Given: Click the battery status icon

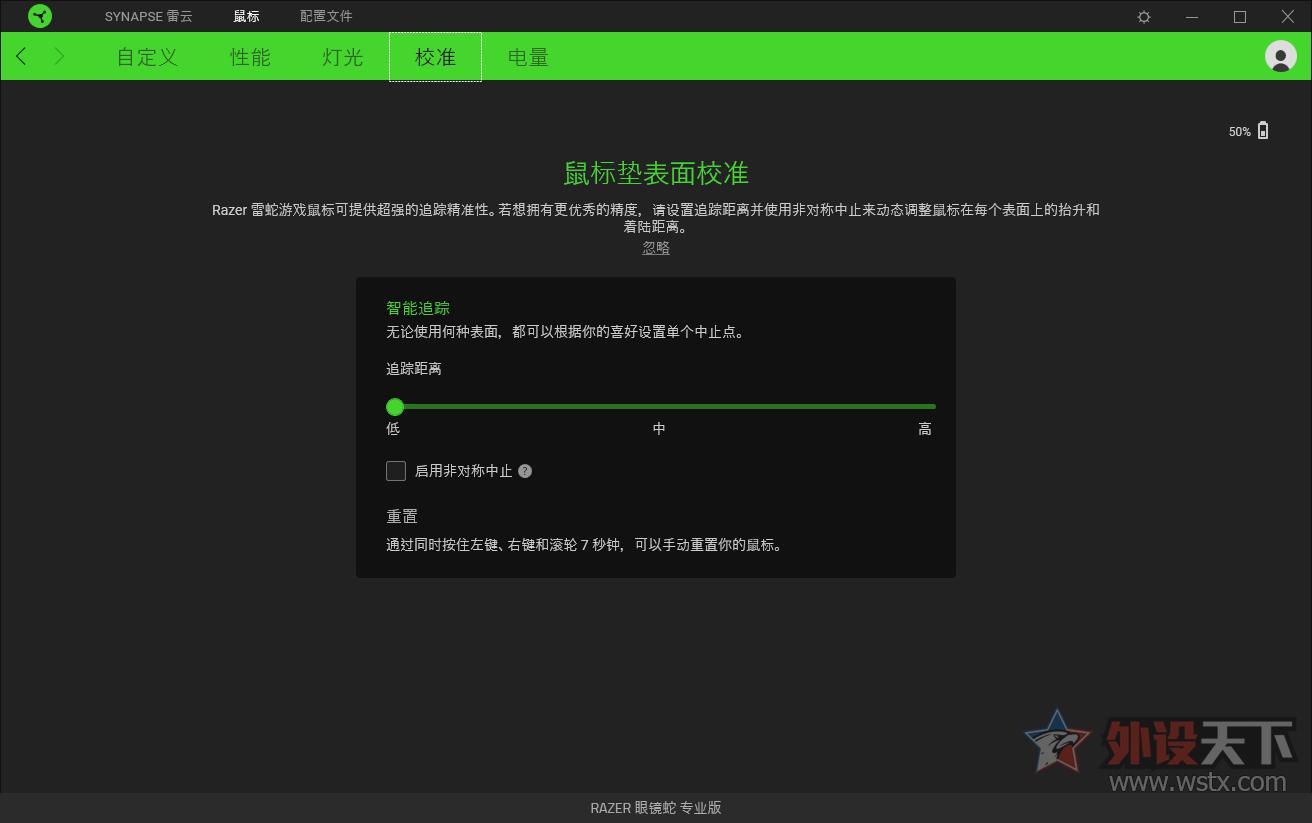Looking at the screenshot, I should 1263,131.
